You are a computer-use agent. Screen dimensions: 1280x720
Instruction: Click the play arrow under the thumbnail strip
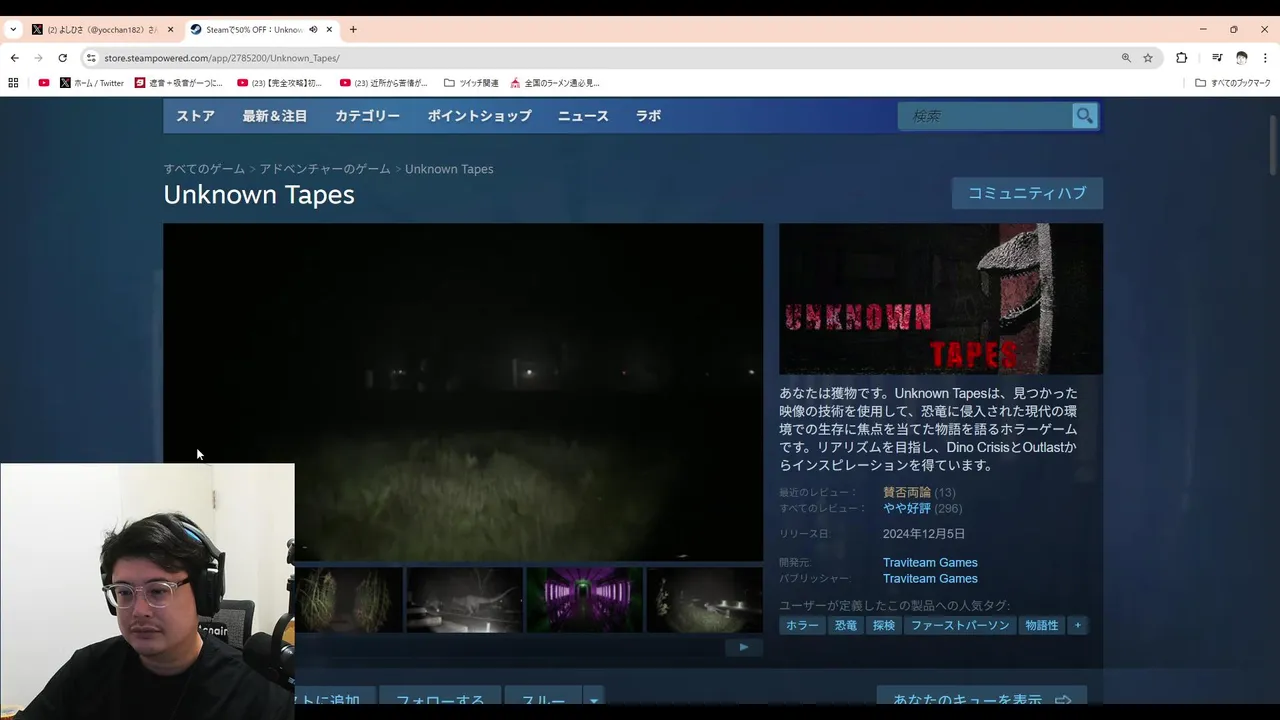click(743, 647)
